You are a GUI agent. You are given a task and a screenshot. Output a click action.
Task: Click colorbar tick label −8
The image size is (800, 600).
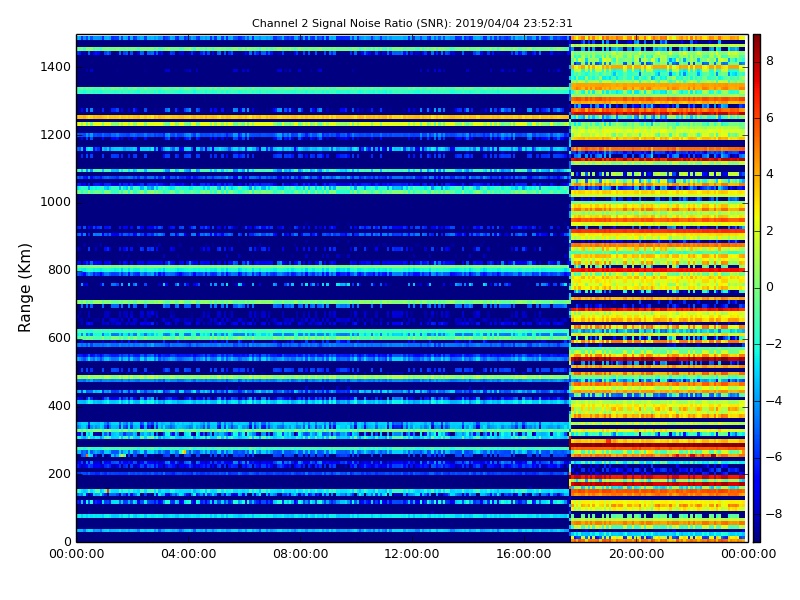coord(774,514)
